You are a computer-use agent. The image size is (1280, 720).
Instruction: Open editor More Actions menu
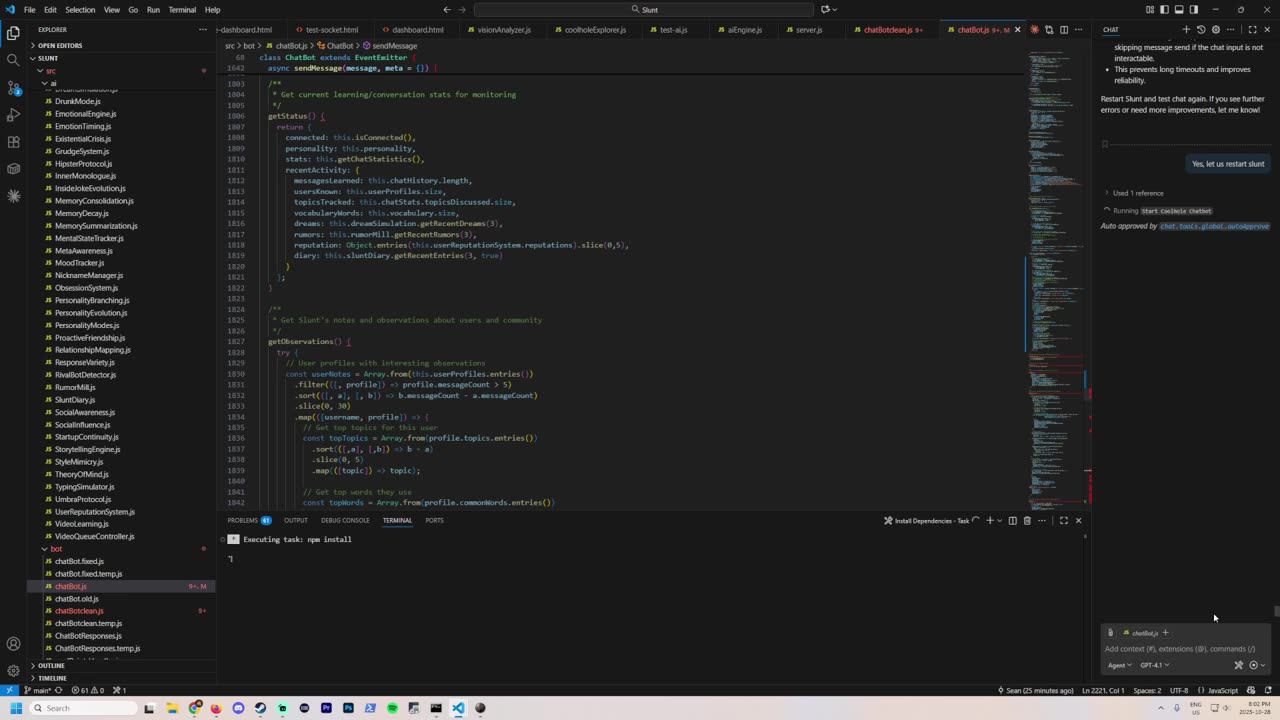pos(1078,30)
